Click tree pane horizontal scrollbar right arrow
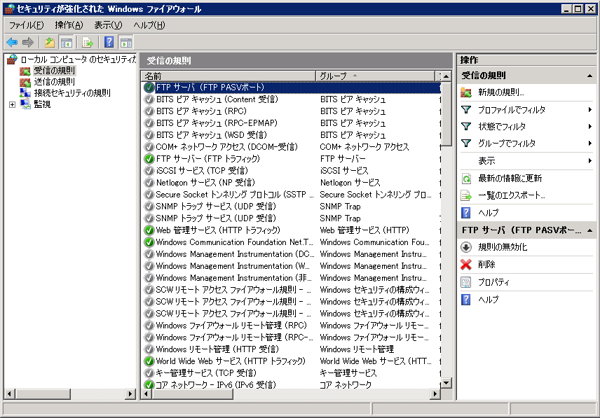This screenshot has width=600, height=418. pyautogui.click(x=130, y=394)
